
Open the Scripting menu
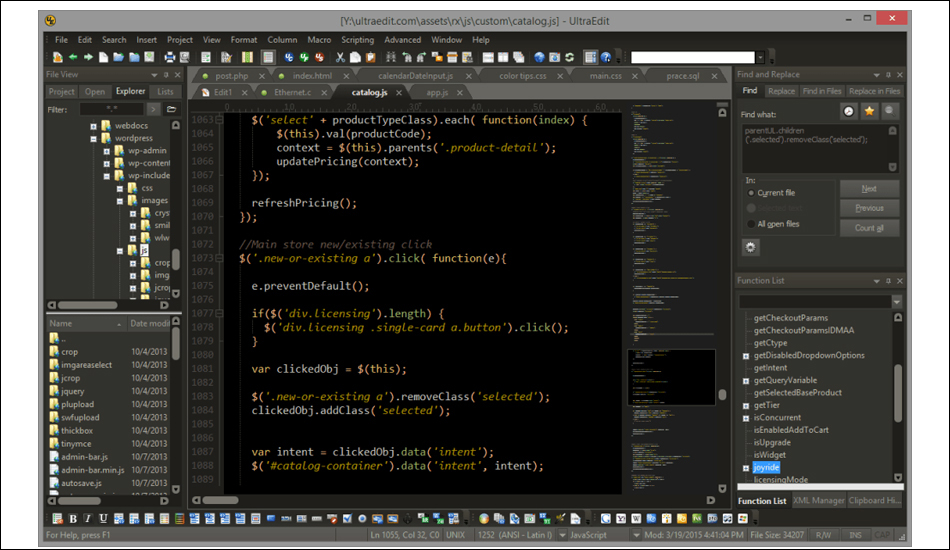357,39
